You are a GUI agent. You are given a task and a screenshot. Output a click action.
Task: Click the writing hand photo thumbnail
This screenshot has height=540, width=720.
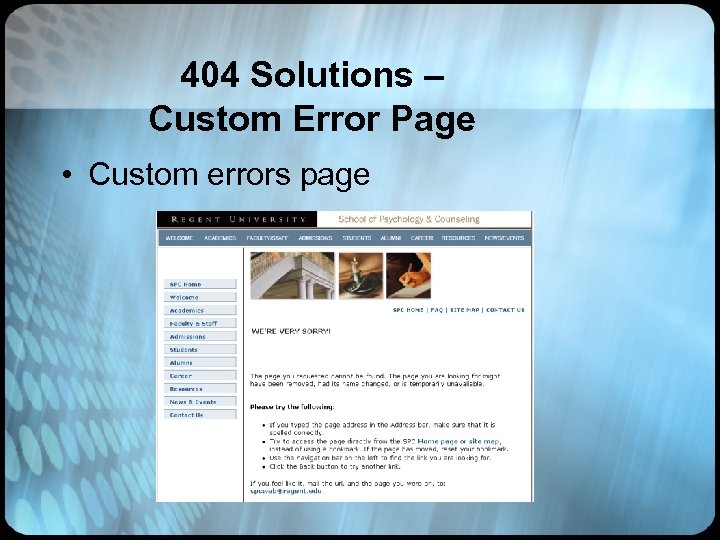(408, 276)
